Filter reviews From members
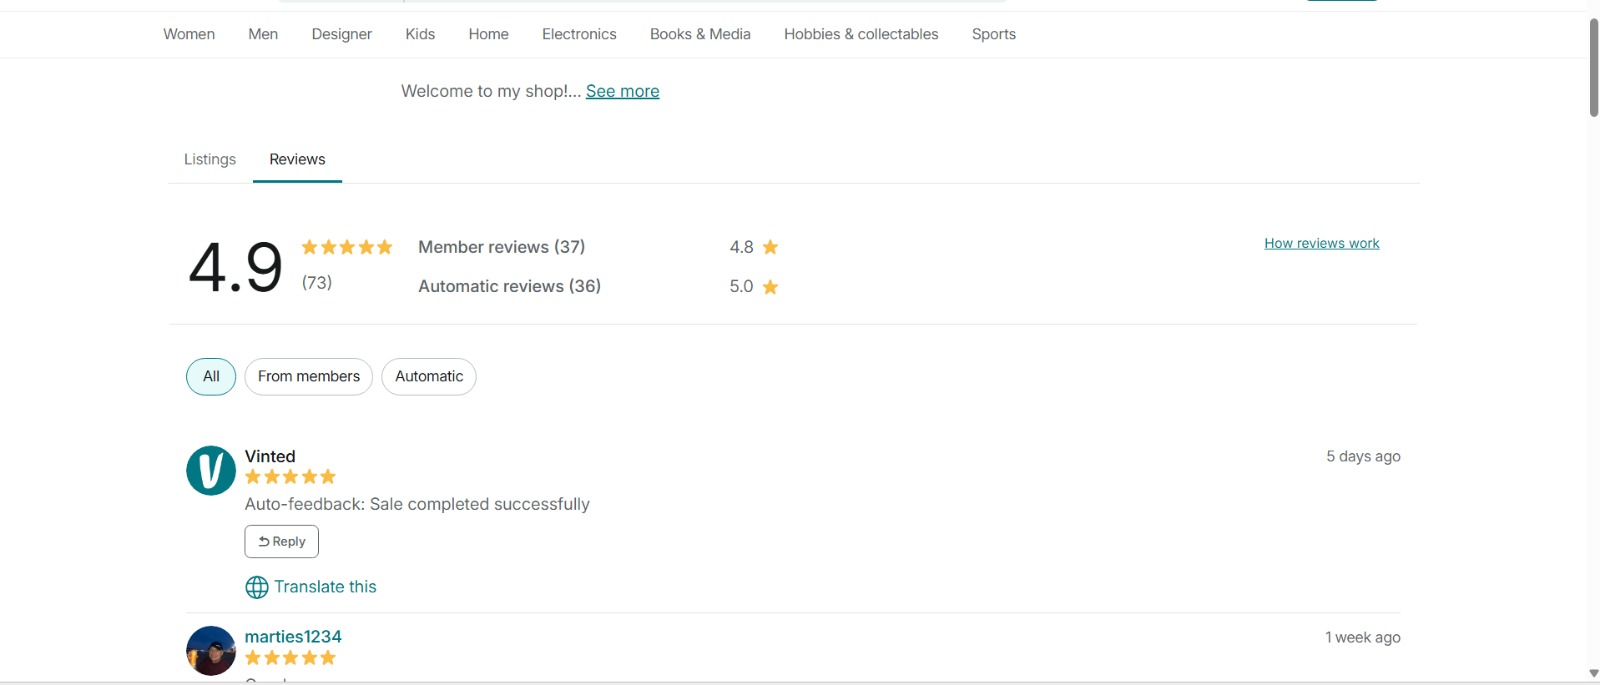The width and height of the screenshot is (1600, 685). [x=309, y=377]
